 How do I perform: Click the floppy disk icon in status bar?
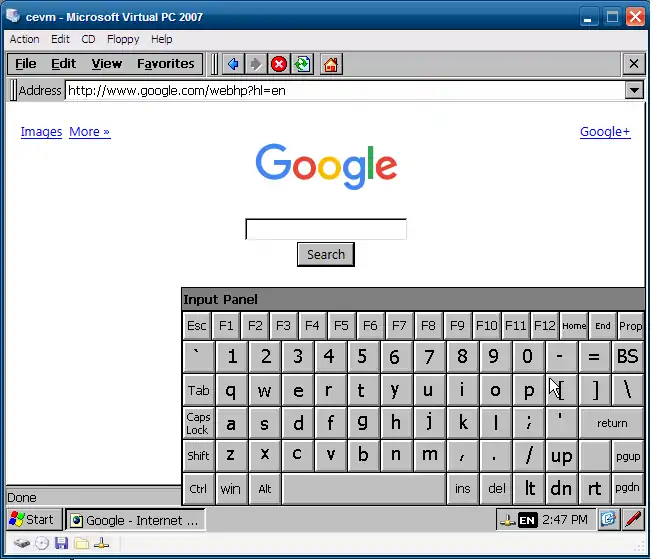click(61, 543)
